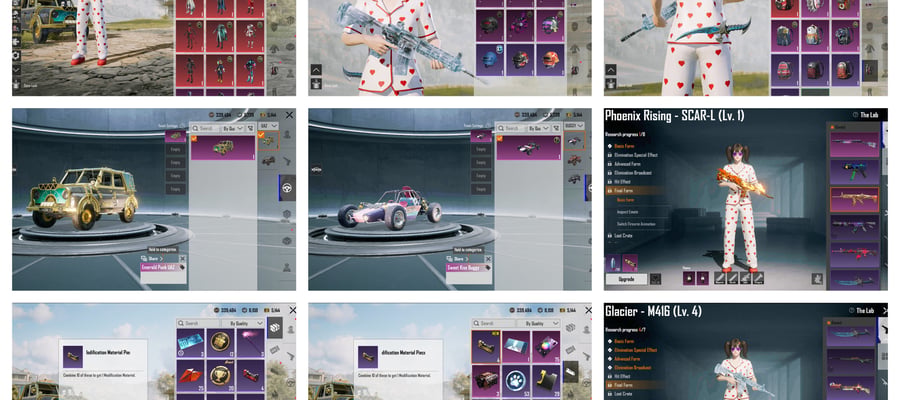Image resolution: width=900 pixels, height=400 pixels.
Task: Click the tag icon on Sweet Kiss Buggy label
Action: click(487, 267)
